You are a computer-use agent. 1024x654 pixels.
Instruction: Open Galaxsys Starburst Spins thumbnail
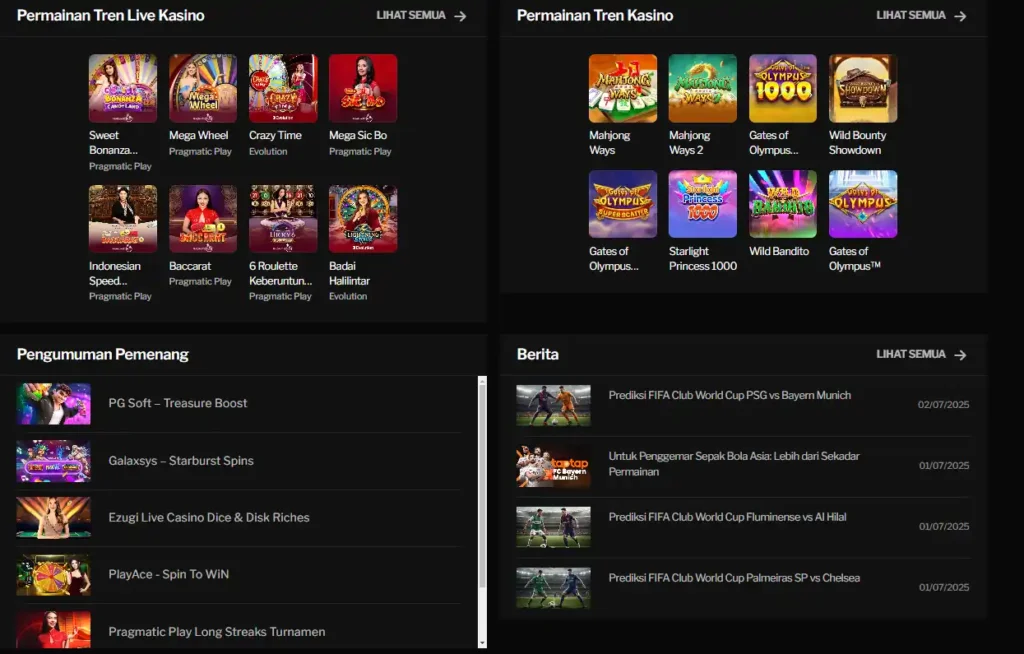(54, 461)
